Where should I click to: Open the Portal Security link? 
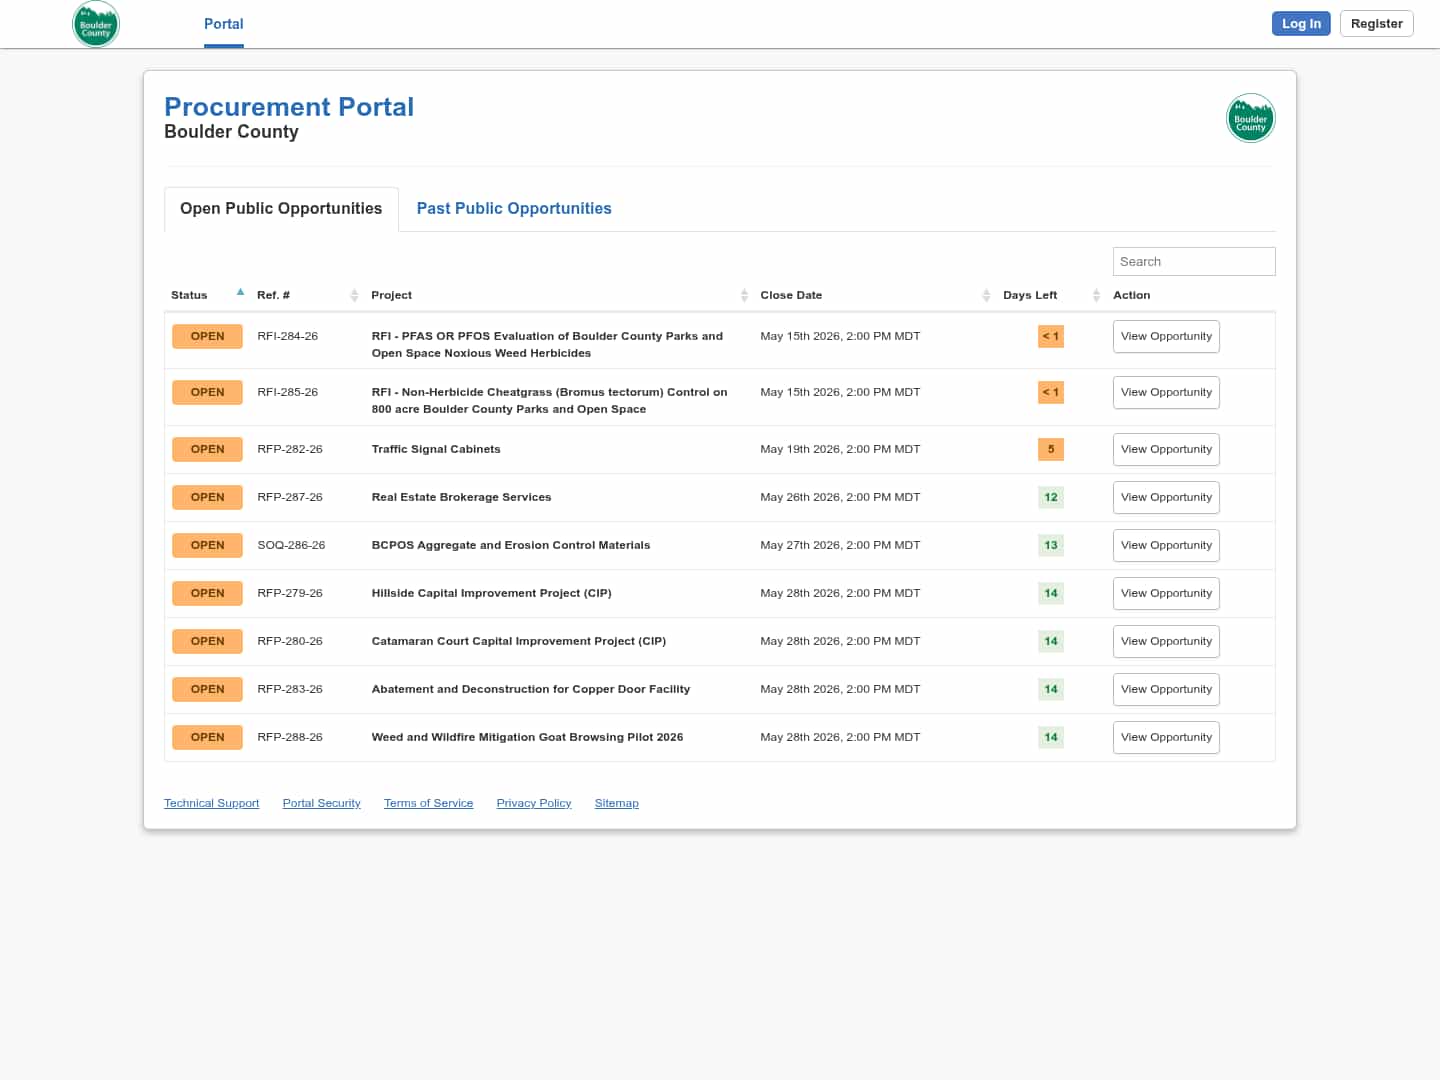tap(321, 803)
